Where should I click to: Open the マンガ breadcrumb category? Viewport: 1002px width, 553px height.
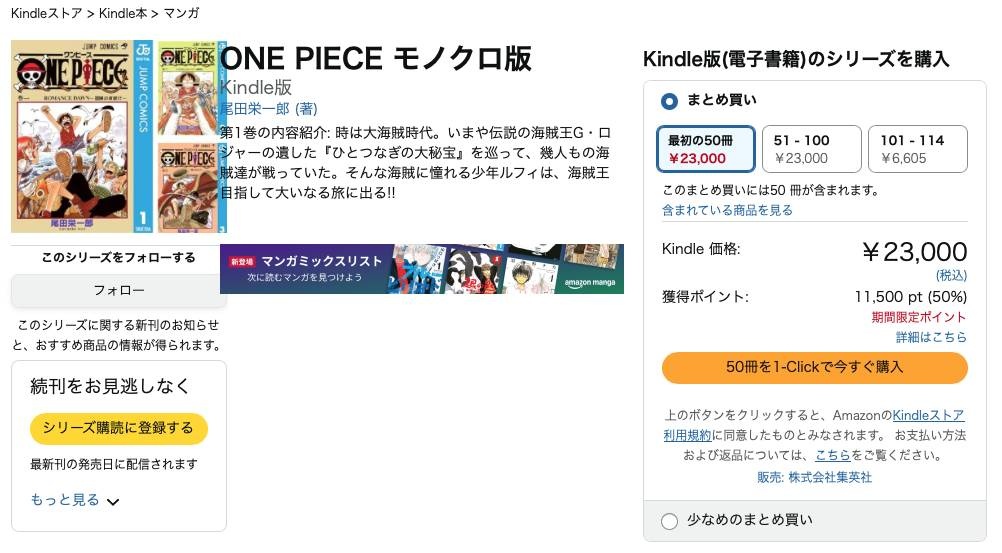coord(181,13)
